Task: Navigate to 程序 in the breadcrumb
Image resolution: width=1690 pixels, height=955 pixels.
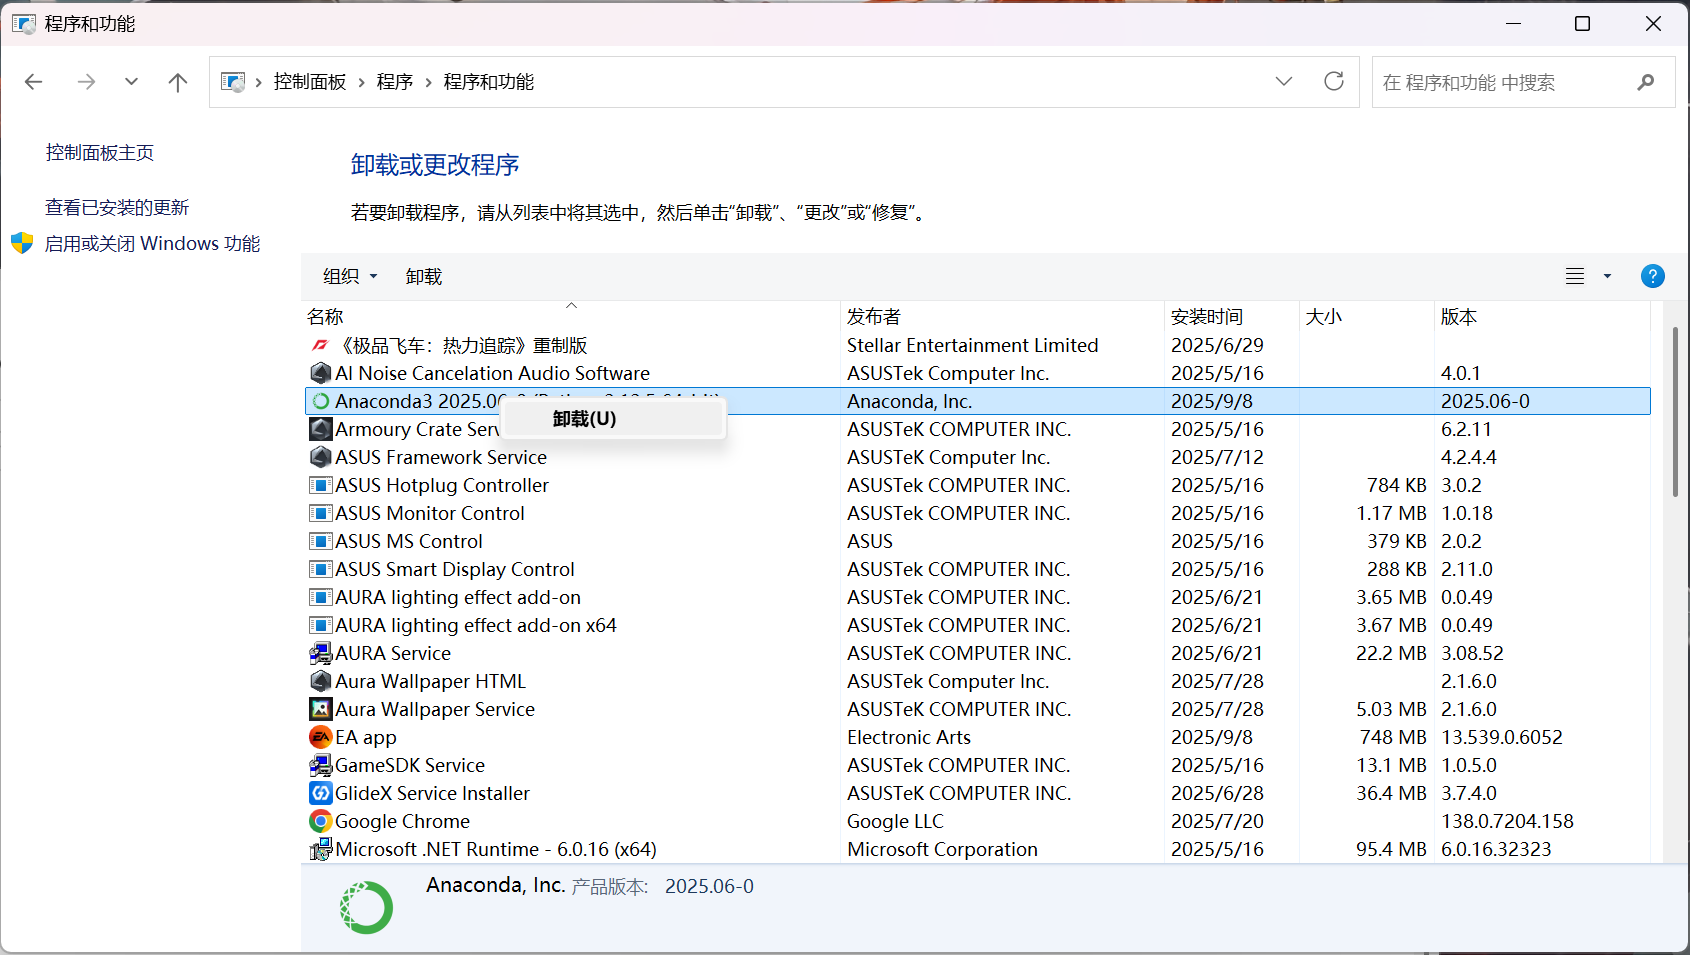Action: pos(394,82)
